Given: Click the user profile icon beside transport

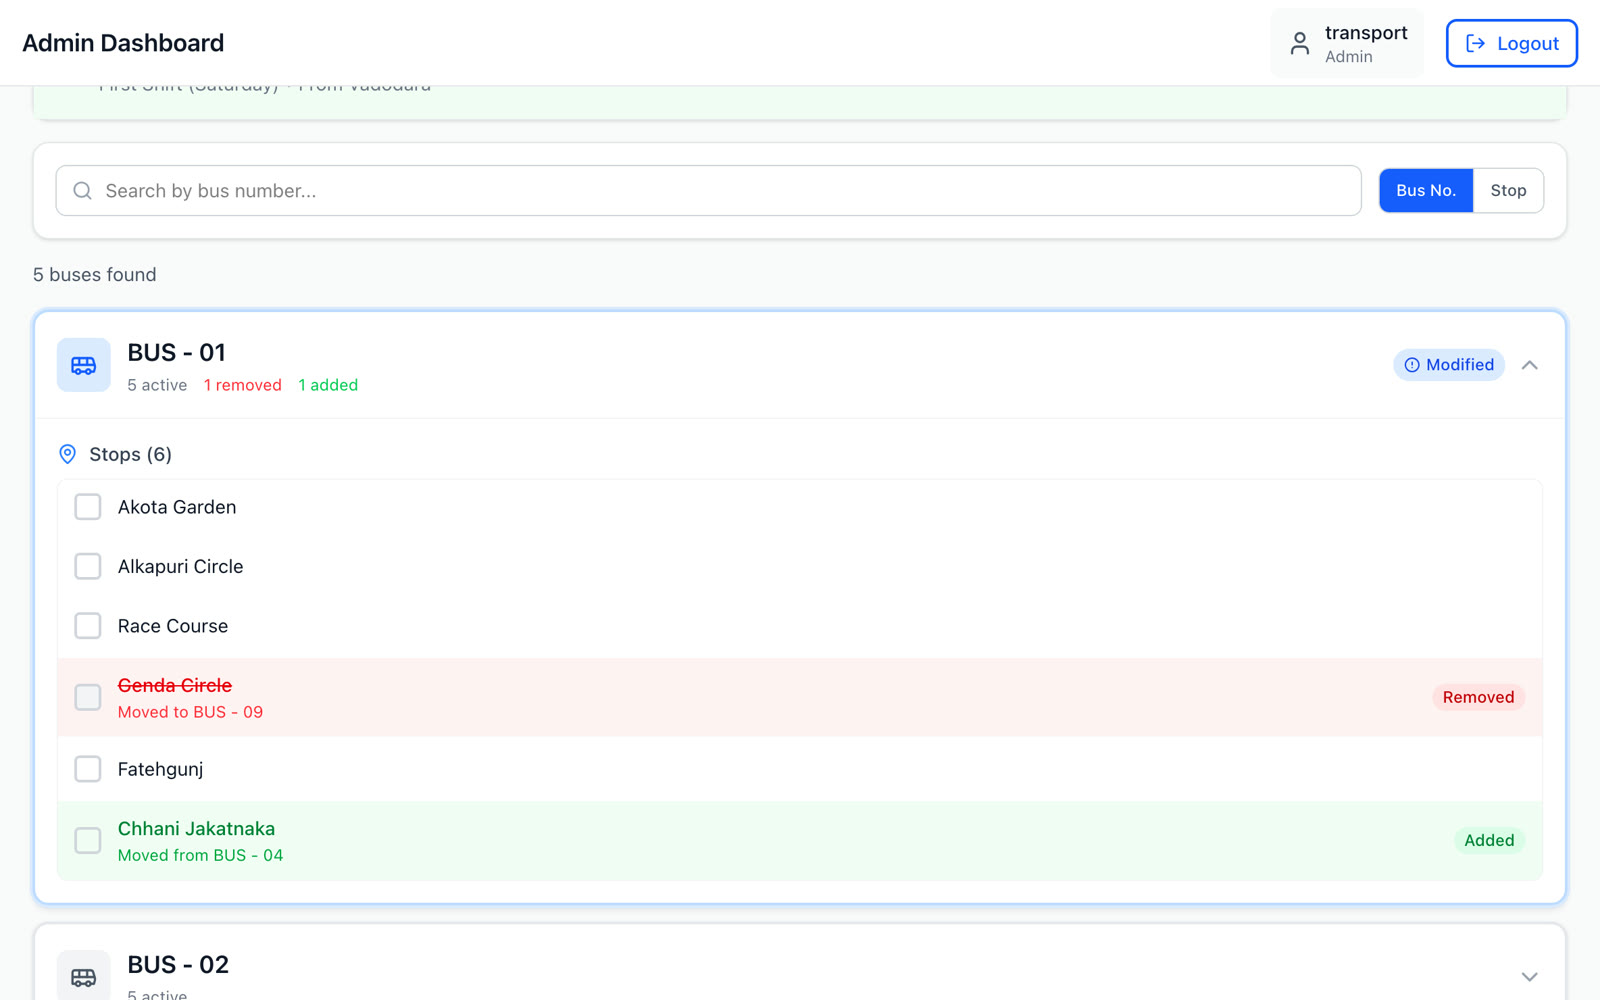Looking at the screenshot, I should pyautogui.click(x=1299, y=43).
